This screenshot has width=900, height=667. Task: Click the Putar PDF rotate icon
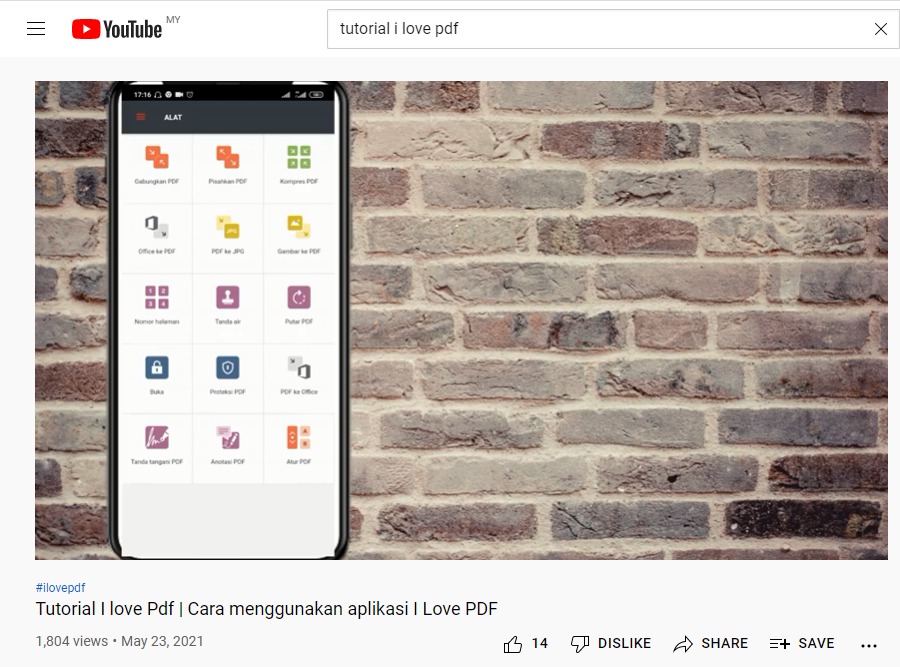point(299,297)
